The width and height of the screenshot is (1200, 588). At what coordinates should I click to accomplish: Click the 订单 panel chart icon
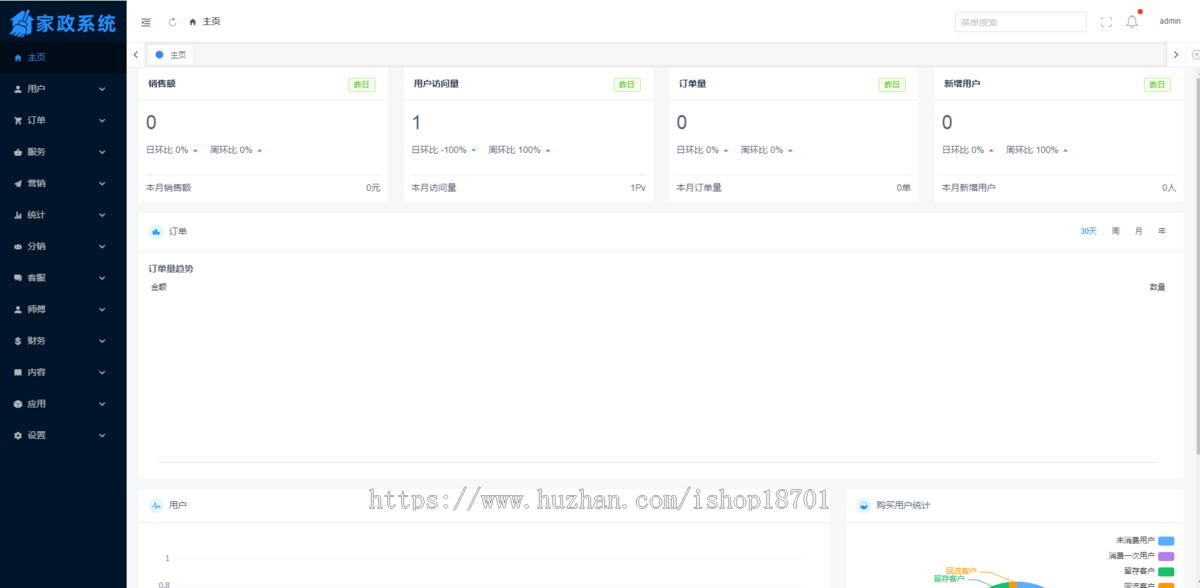click(156, 231)
